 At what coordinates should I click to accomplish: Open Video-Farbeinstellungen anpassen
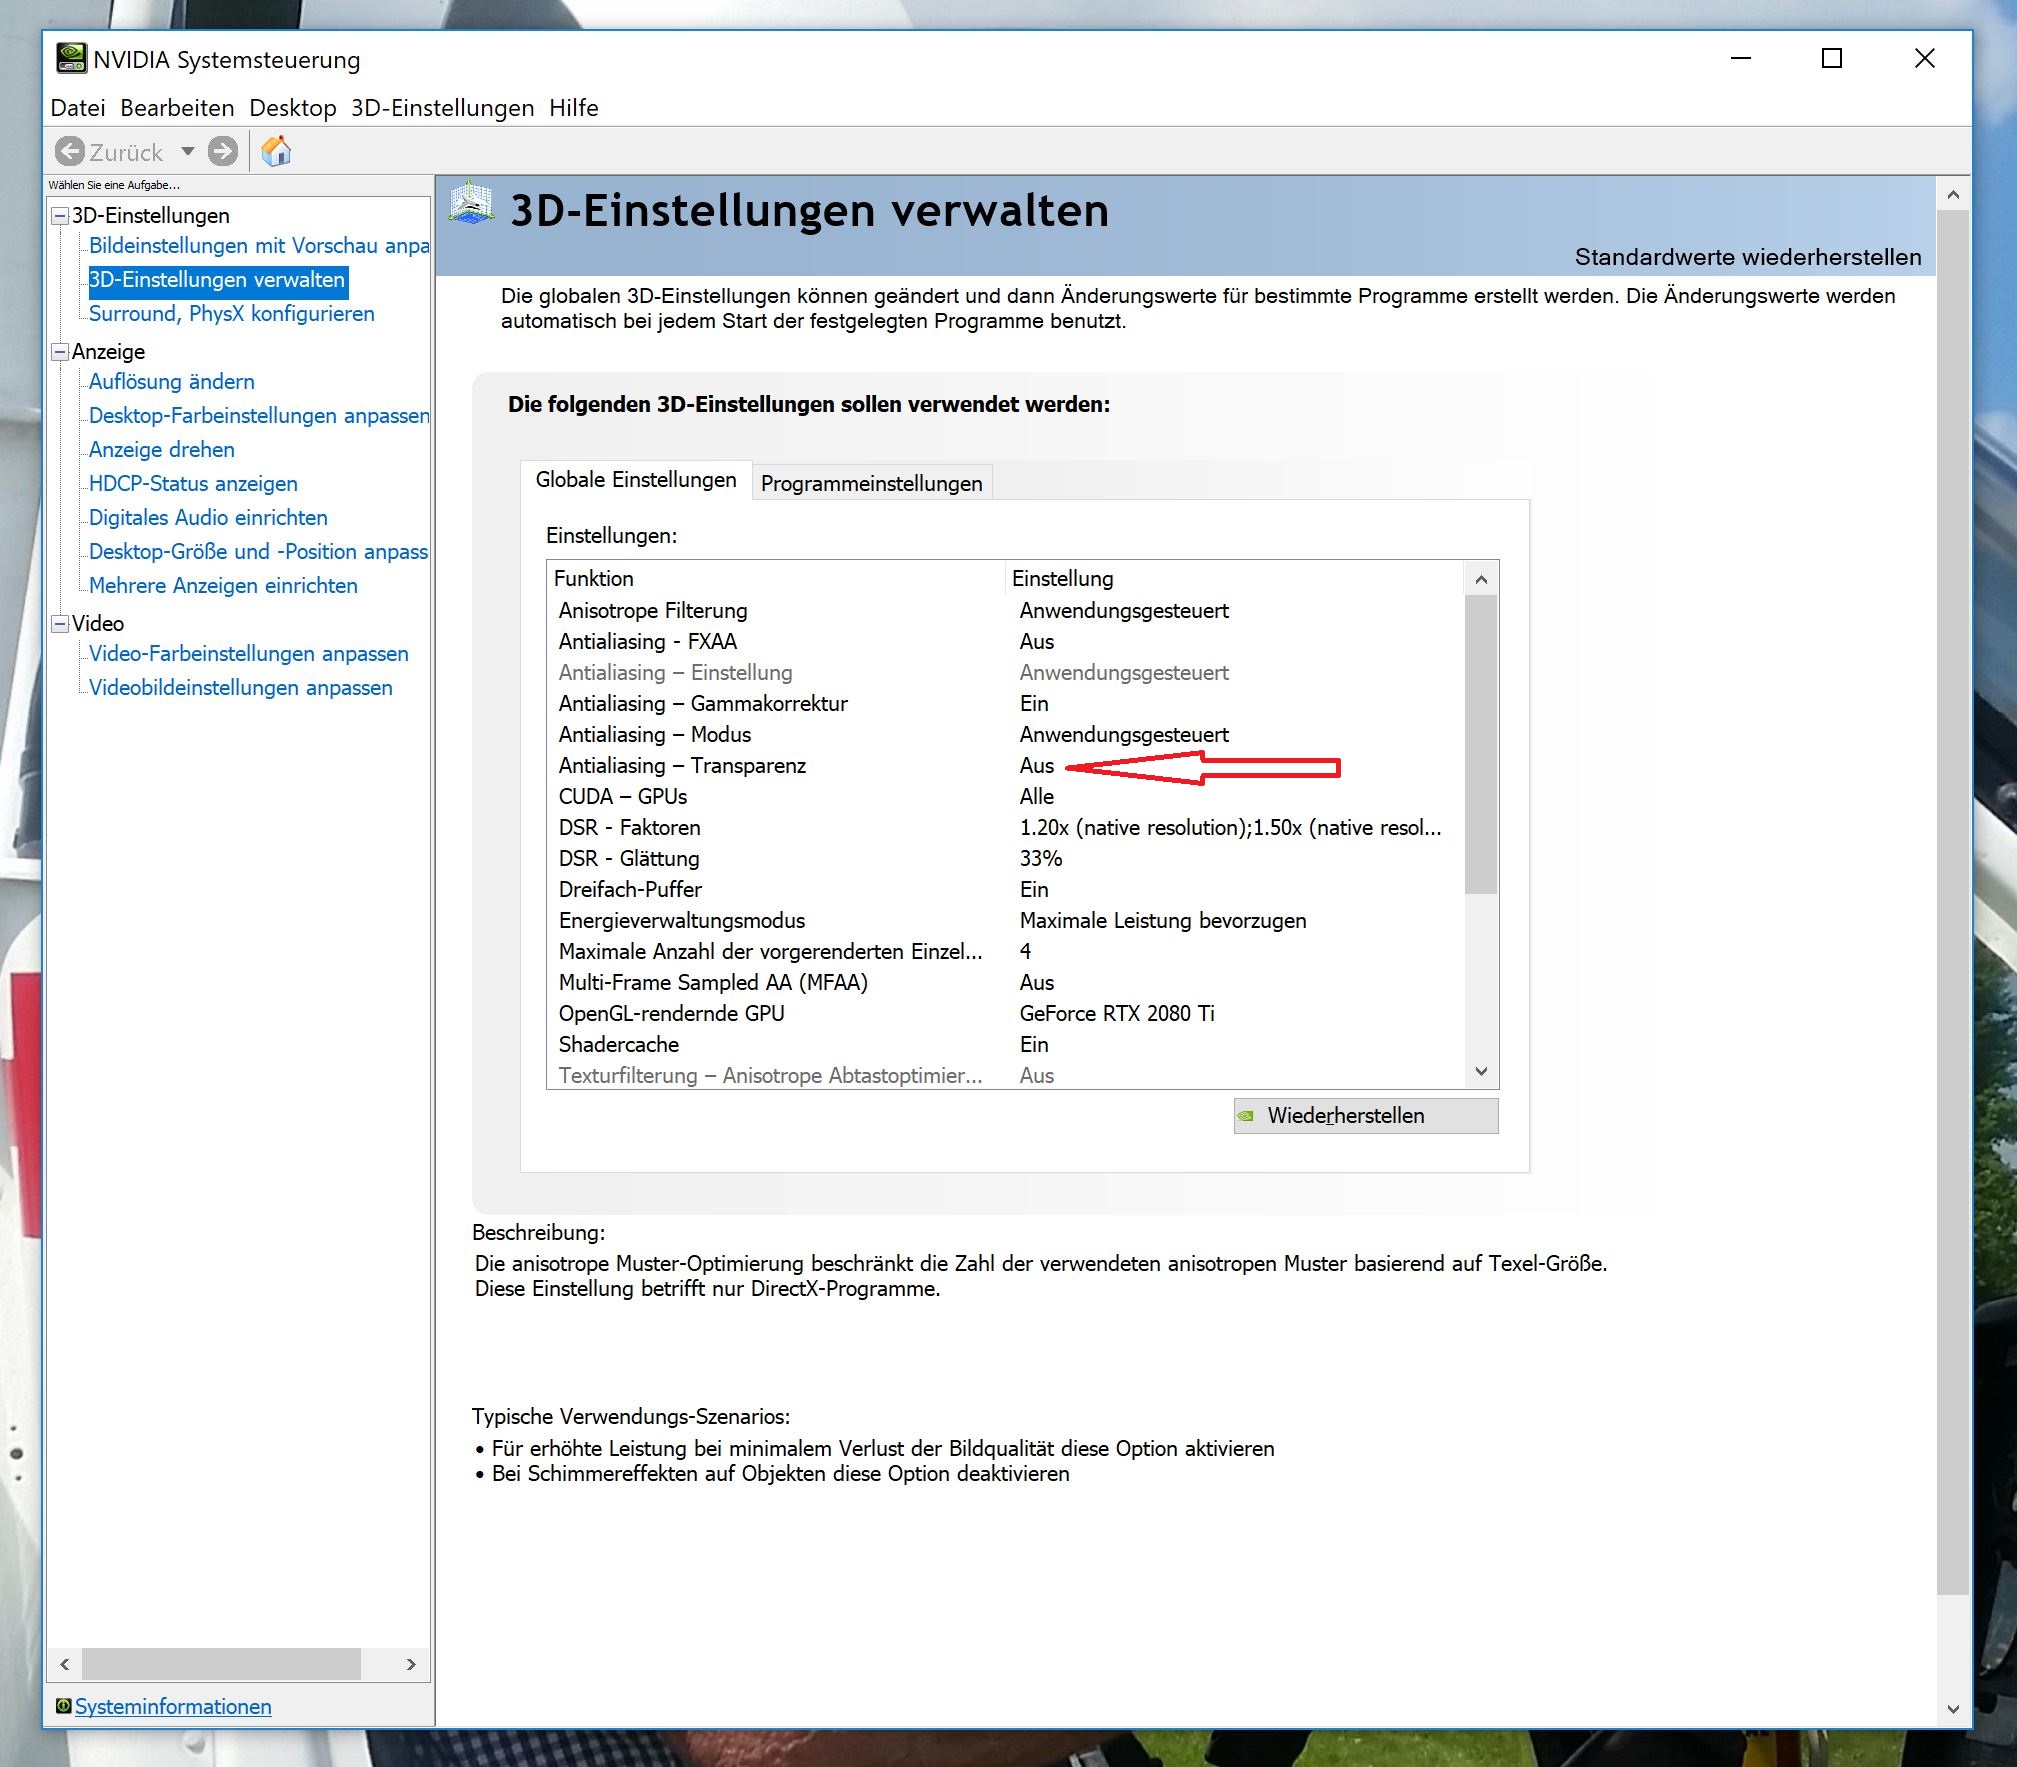point(249,654)
